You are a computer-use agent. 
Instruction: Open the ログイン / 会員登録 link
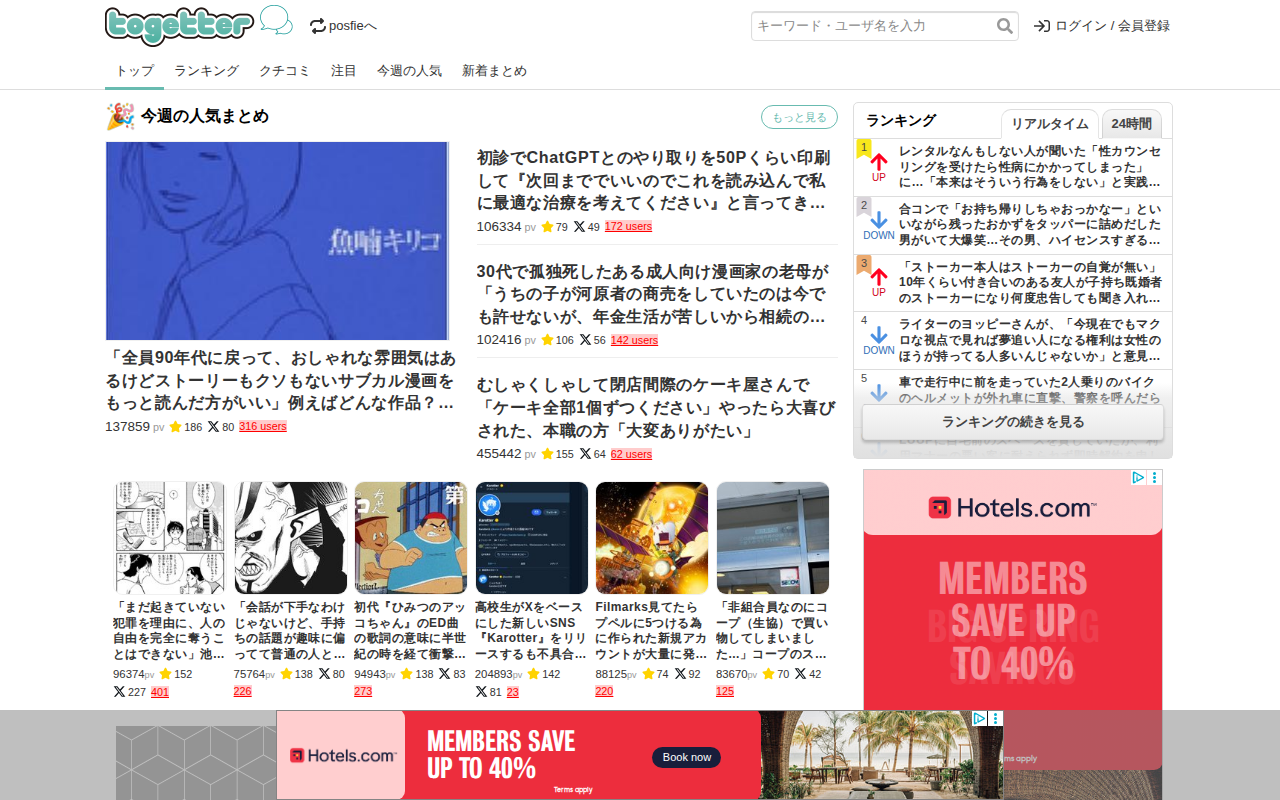tap(1102, 26)
